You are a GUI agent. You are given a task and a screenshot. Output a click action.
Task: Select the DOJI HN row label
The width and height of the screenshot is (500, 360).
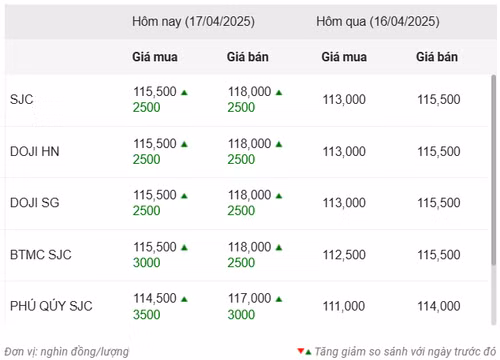click(35, 152)
